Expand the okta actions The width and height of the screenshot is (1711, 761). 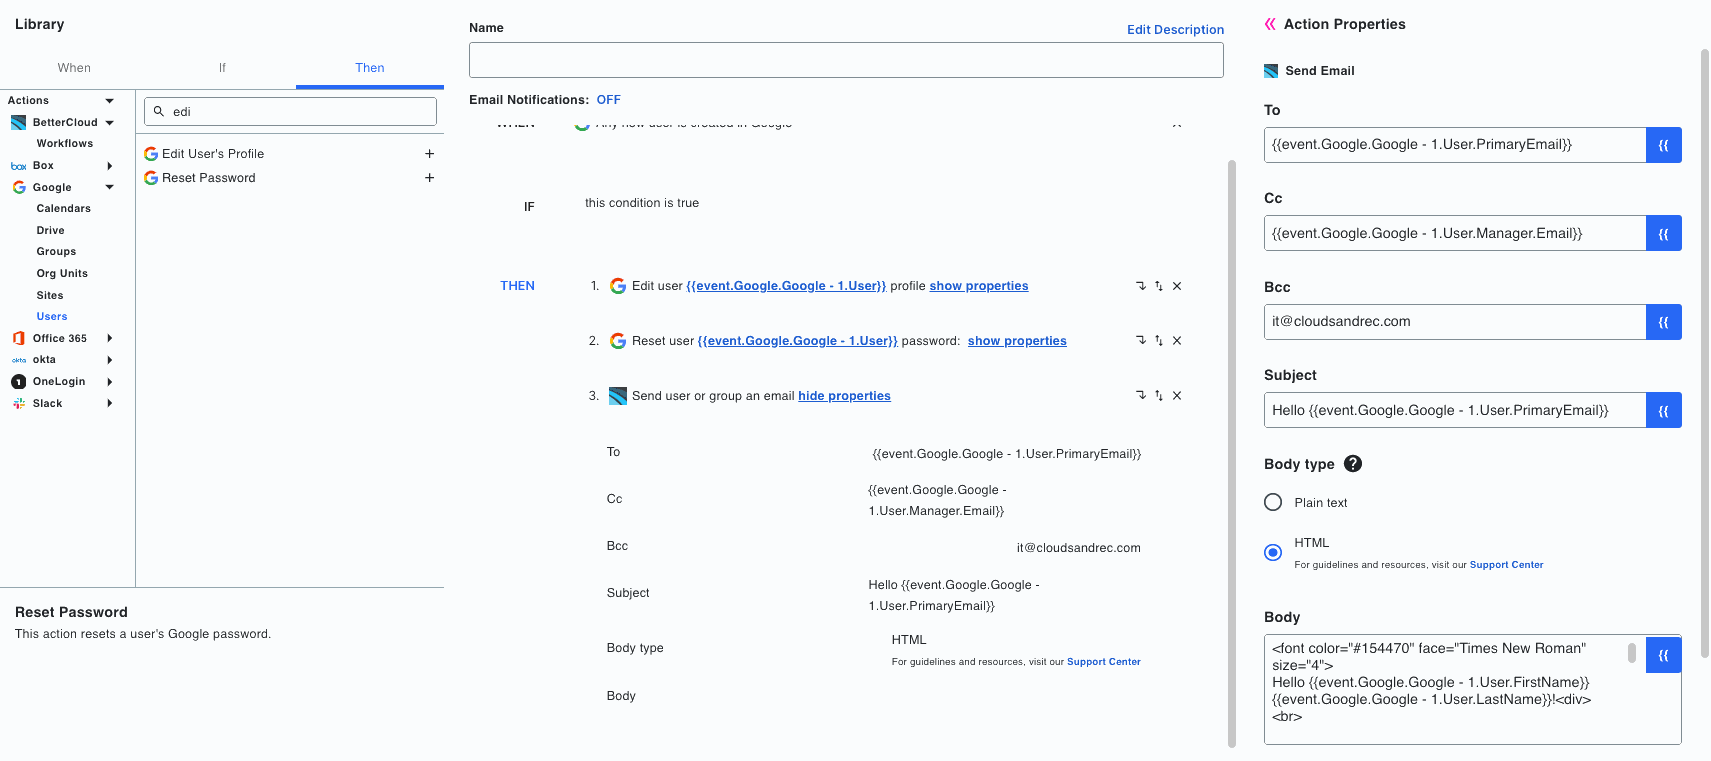pos(110,360)
